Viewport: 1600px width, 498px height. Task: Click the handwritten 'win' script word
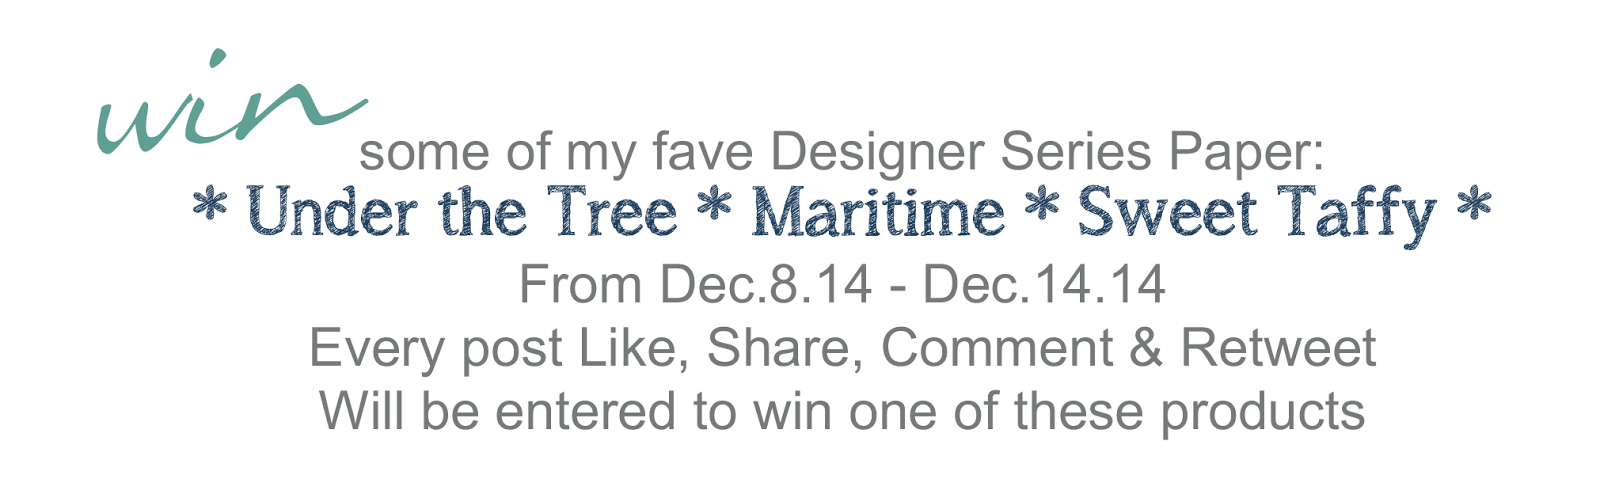tap(230, 105)
